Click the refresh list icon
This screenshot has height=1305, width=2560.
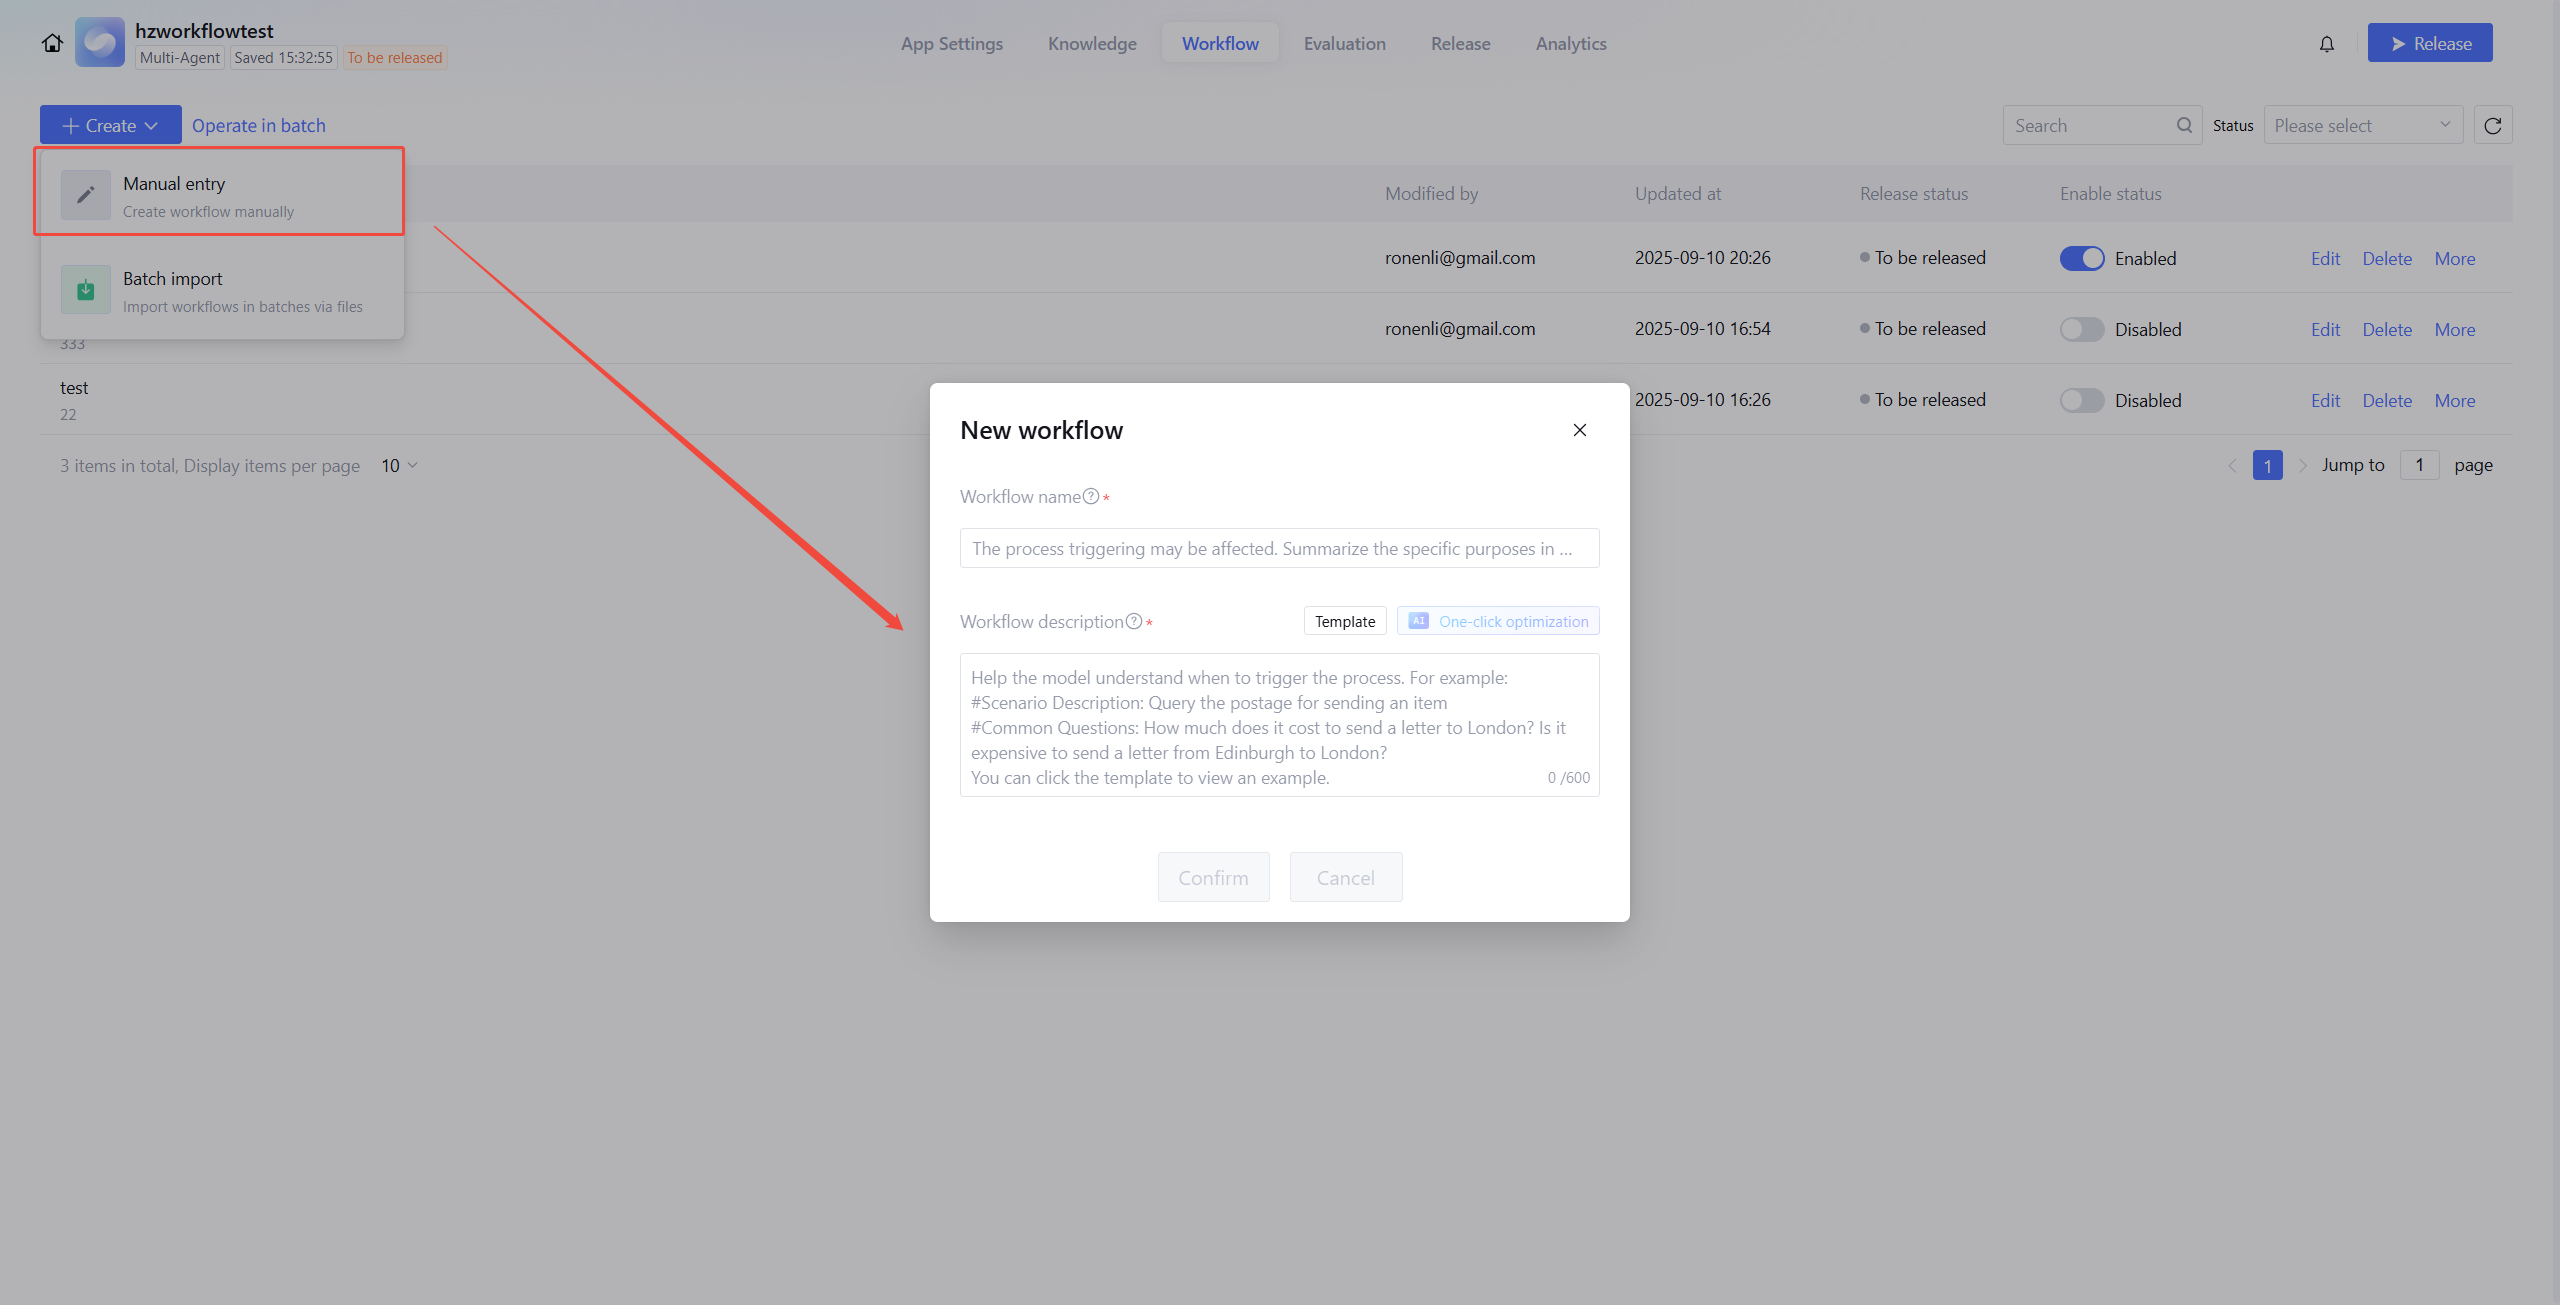pos(2493,126)
